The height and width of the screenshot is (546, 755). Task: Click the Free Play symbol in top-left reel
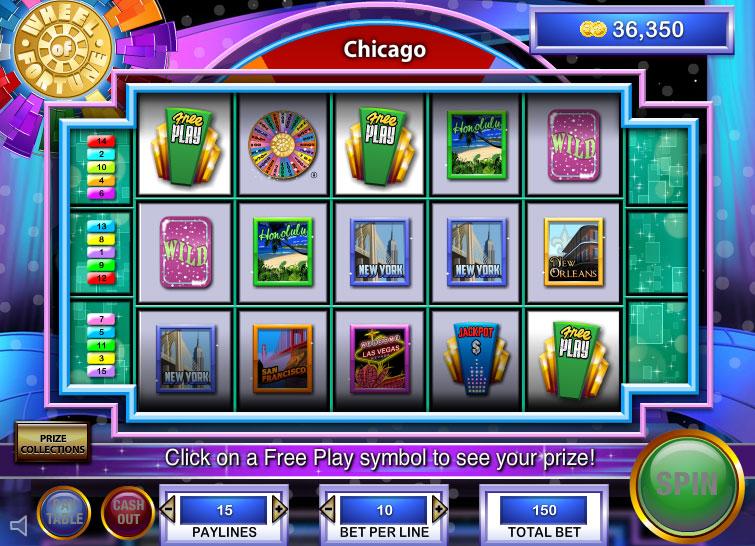click(185, 146)
